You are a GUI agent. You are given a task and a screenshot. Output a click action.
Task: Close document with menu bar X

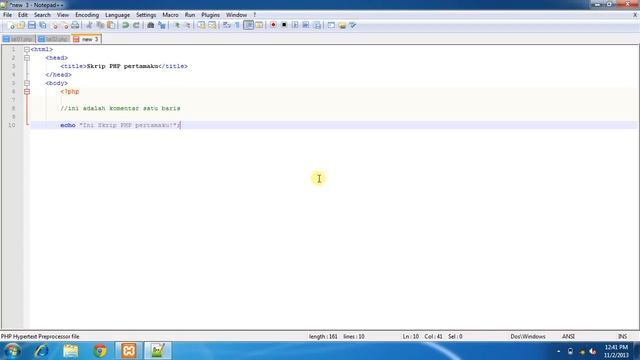[635, 15]
